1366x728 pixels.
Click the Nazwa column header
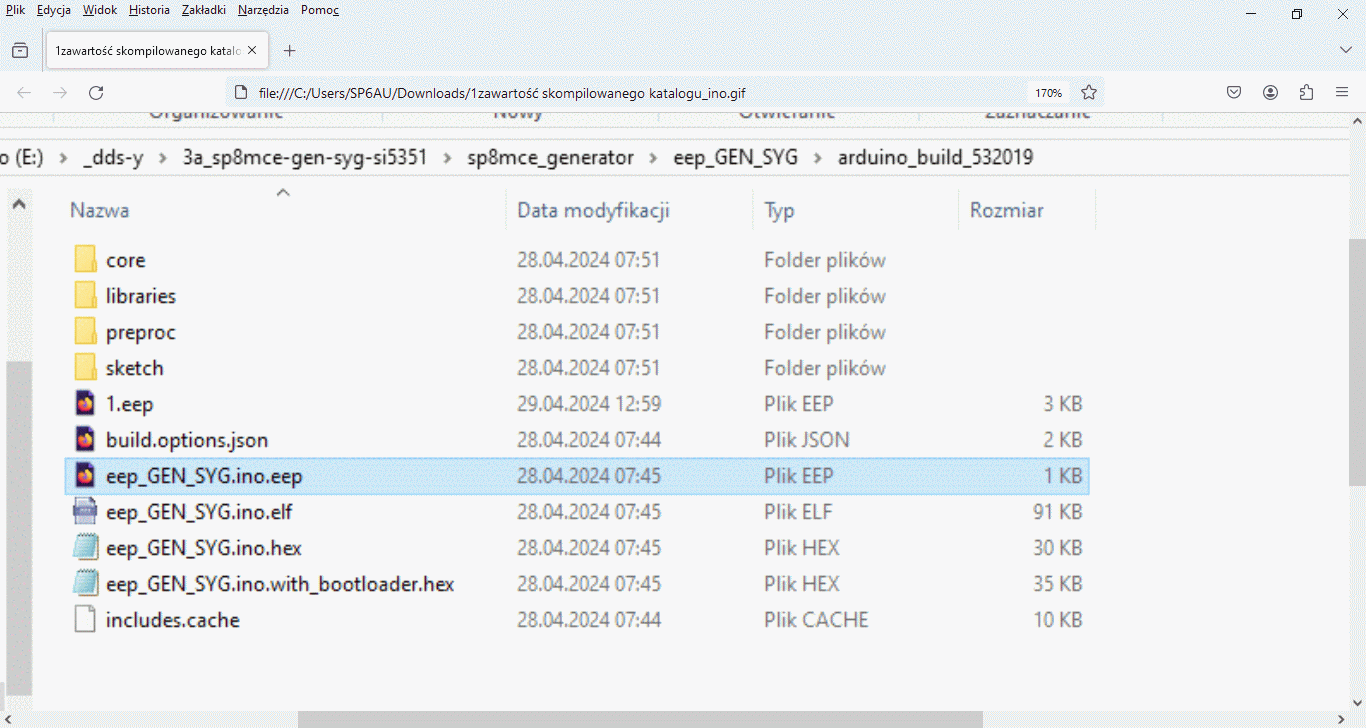click(100, 211)
